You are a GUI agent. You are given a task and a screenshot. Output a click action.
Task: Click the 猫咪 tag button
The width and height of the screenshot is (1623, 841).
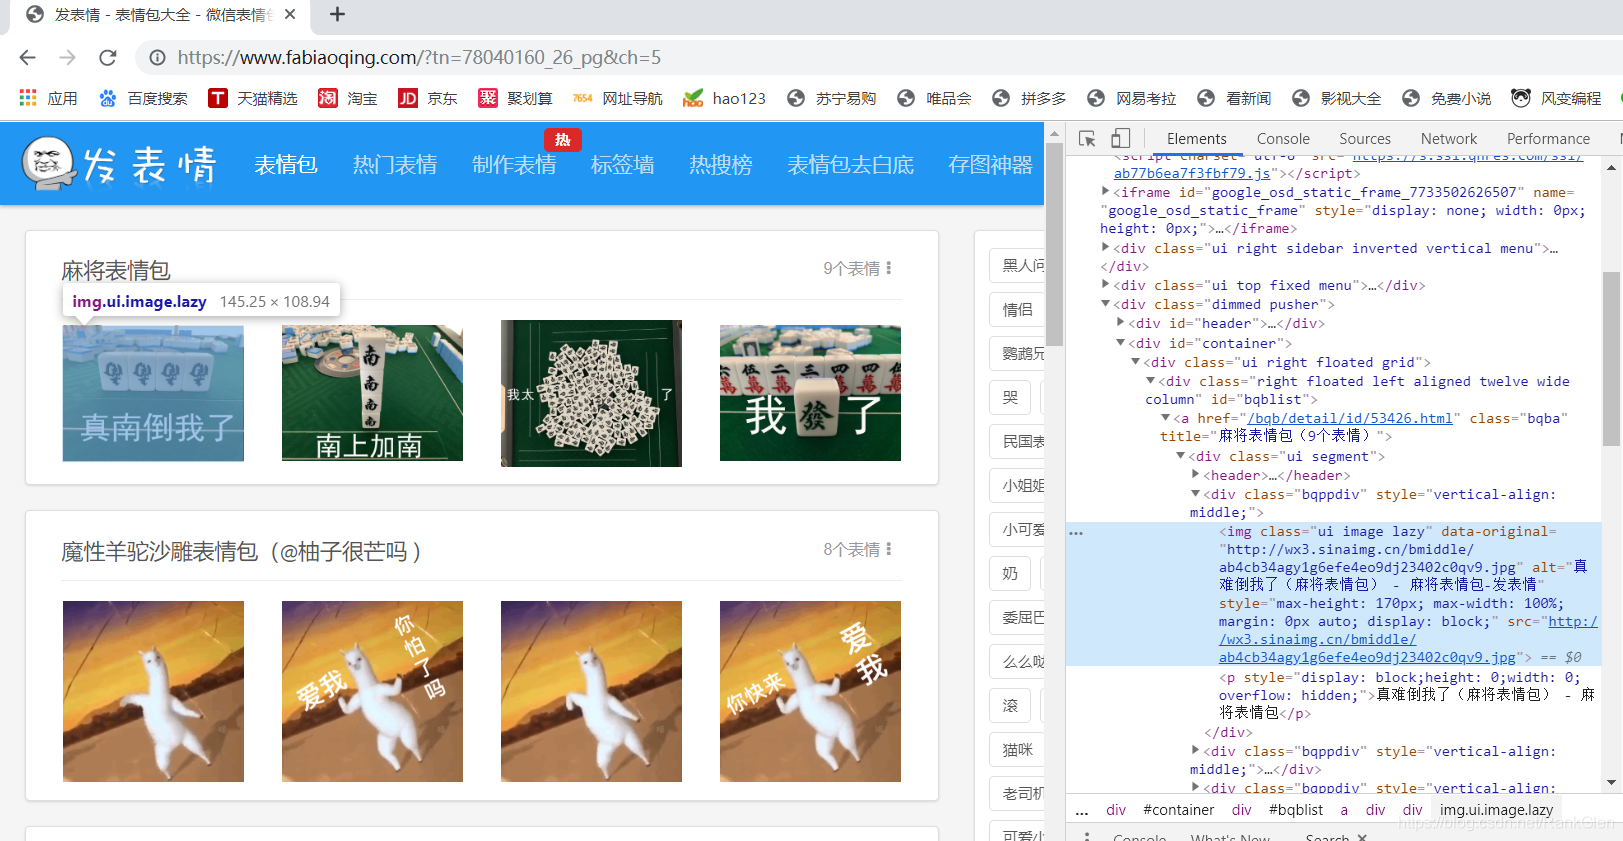1017,749
